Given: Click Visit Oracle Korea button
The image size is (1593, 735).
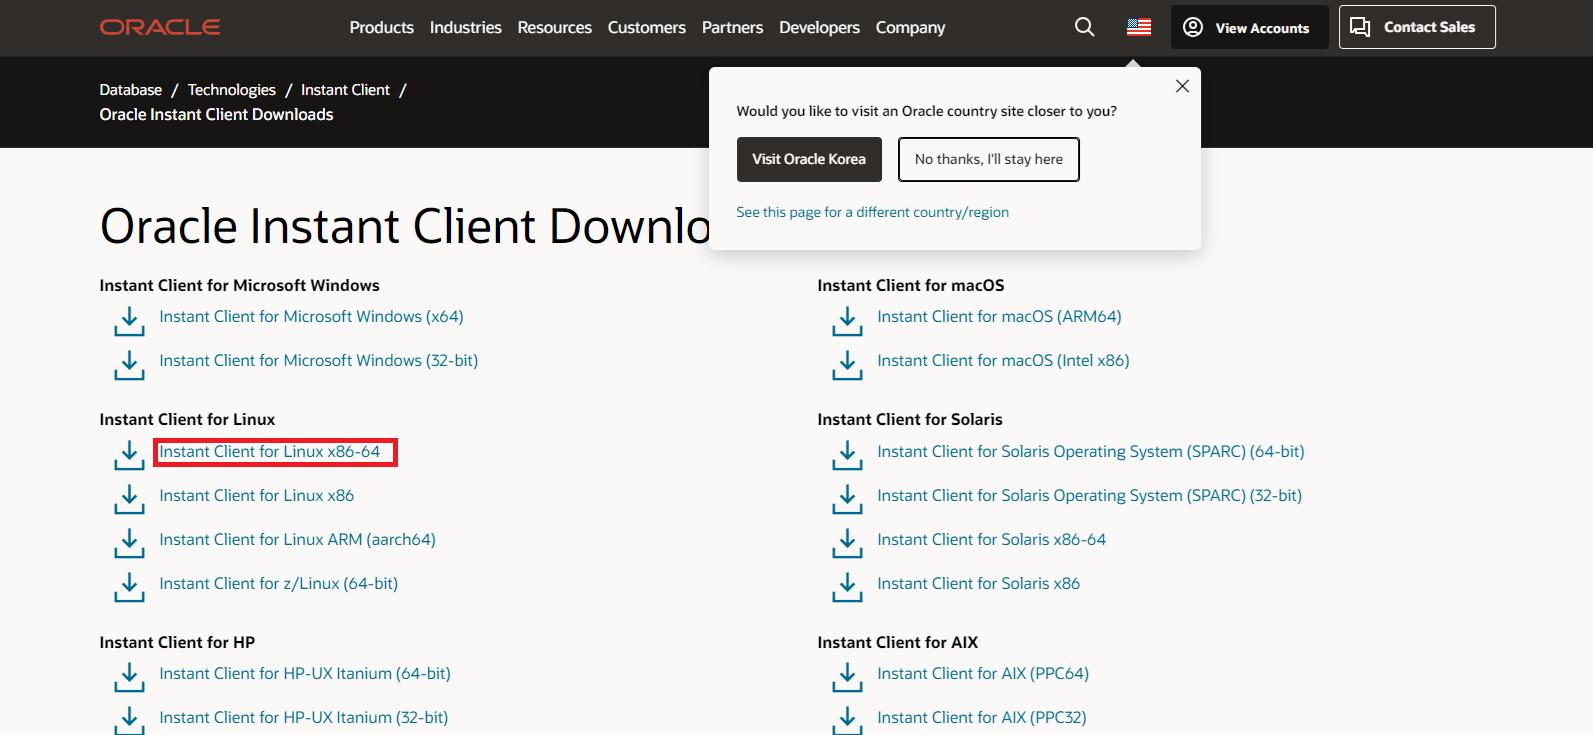Looking at the screenshot, I should (x=809, y=159).
